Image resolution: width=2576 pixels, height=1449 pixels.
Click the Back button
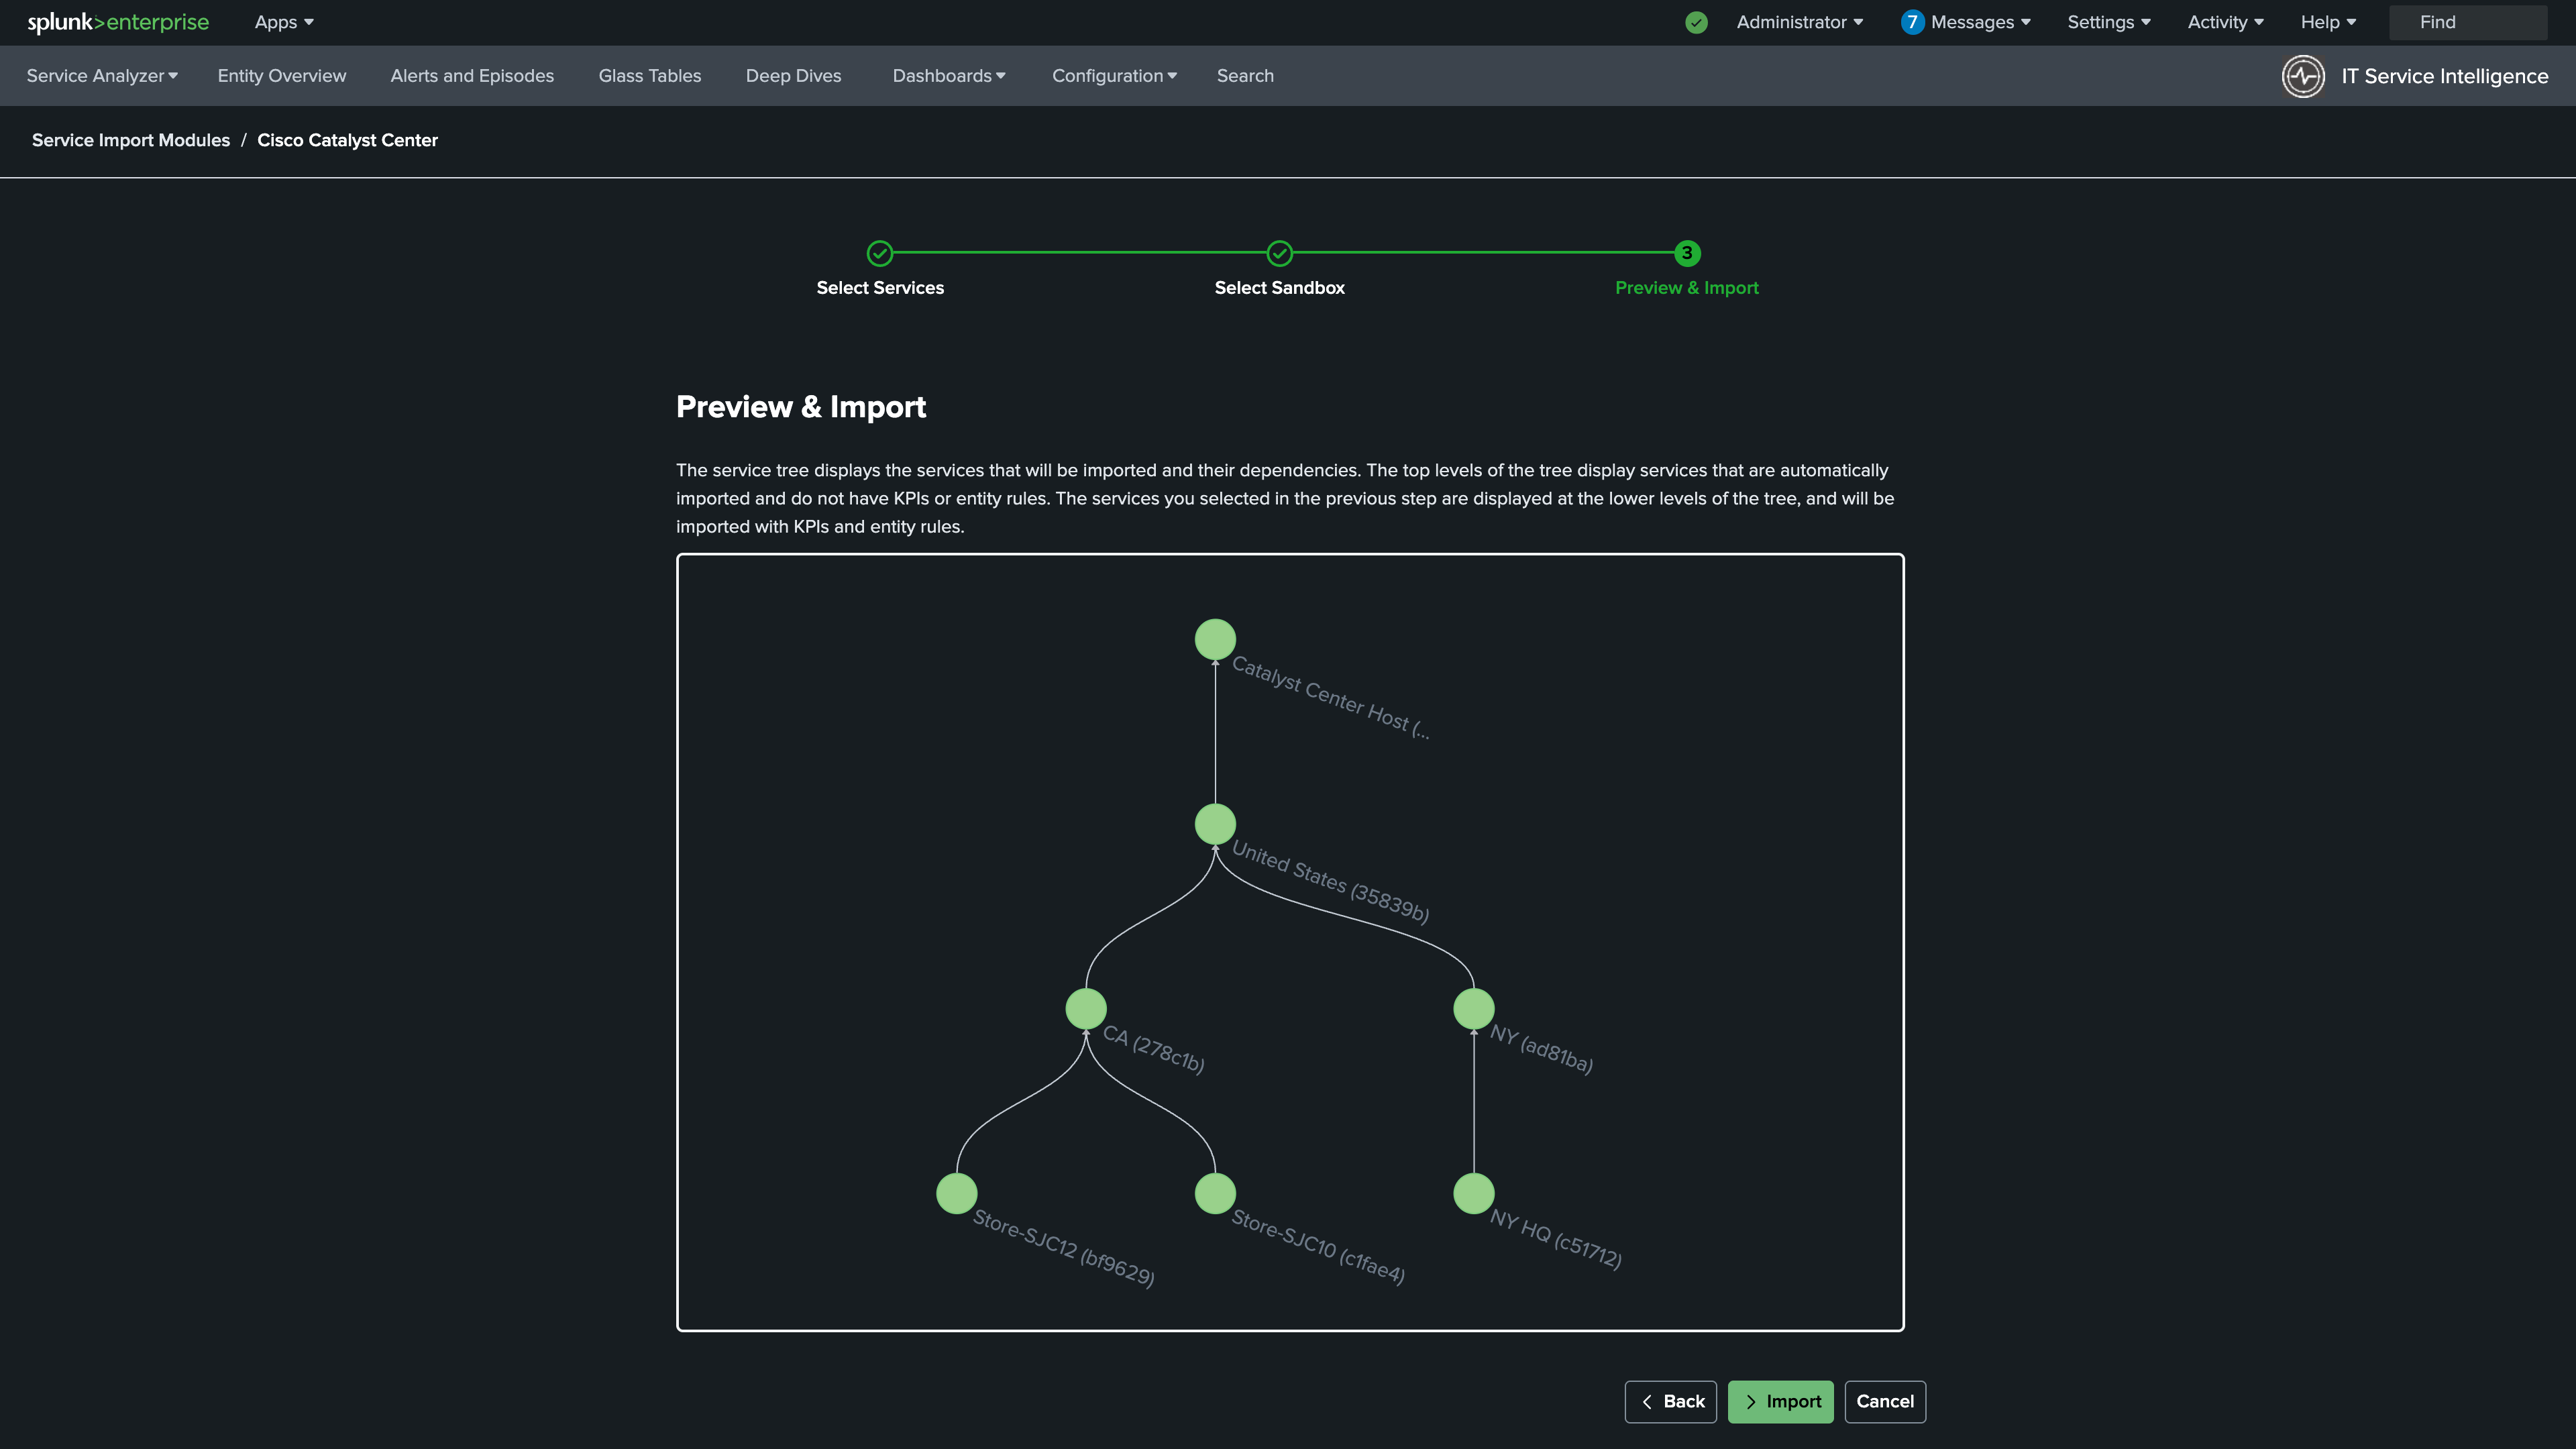tap(1671, 1401)
